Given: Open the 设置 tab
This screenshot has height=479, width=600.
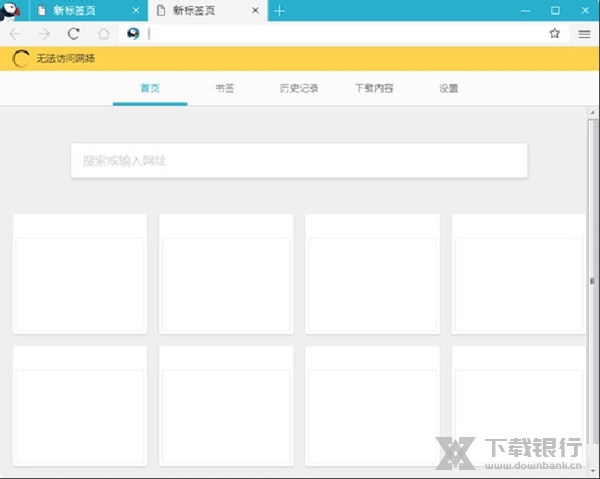Looking at the screenshot, I should tap(448, 88).
